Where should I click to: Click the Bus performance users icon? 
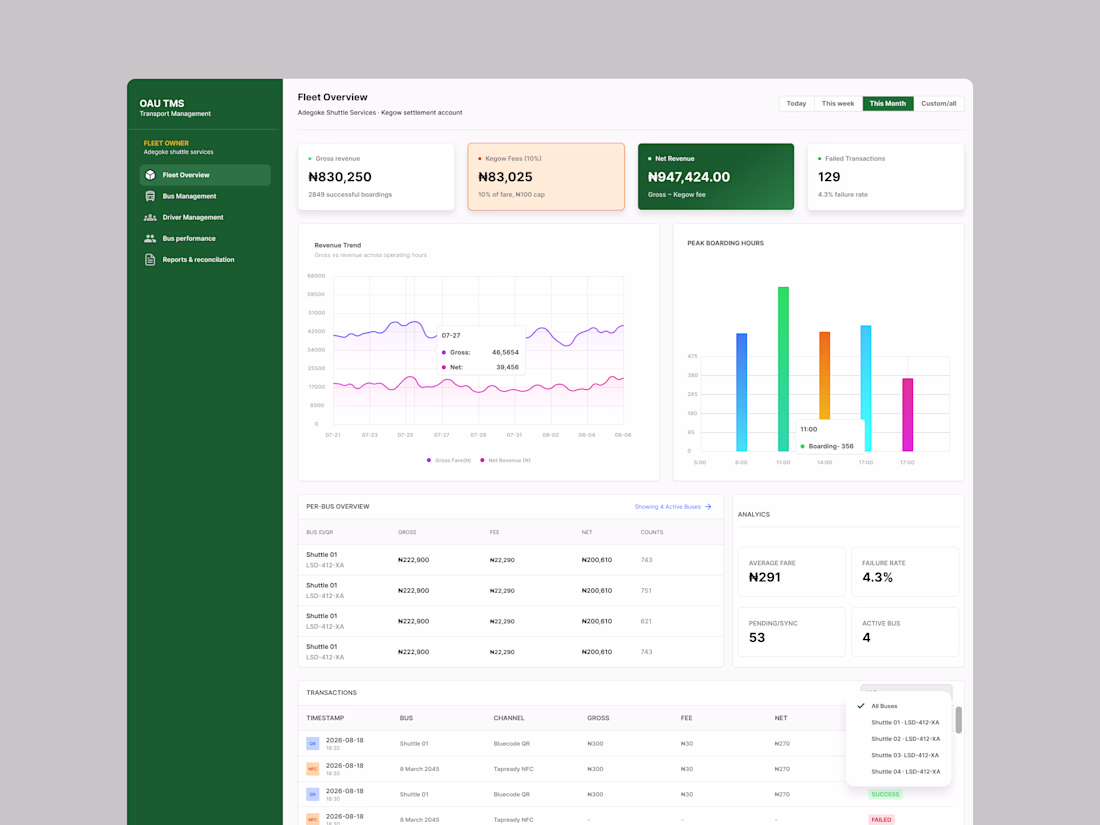150,239
